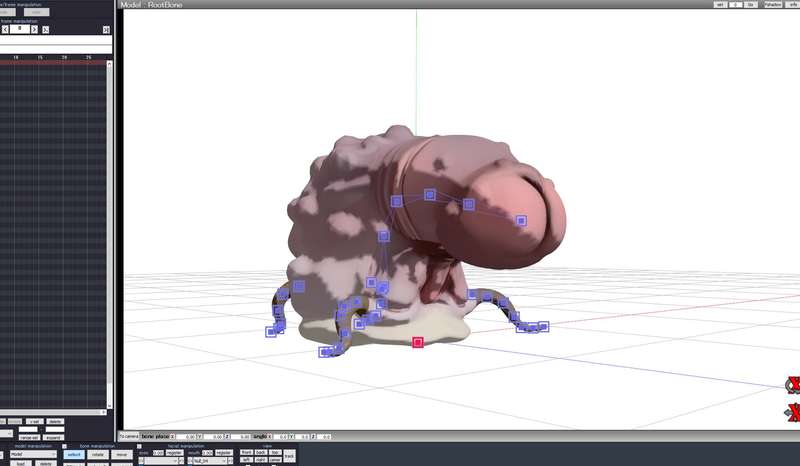The height and width of the screenshot is (466, 800).
Task: Click the 'rotate' bone manipulation button
Action: [98, 454]
